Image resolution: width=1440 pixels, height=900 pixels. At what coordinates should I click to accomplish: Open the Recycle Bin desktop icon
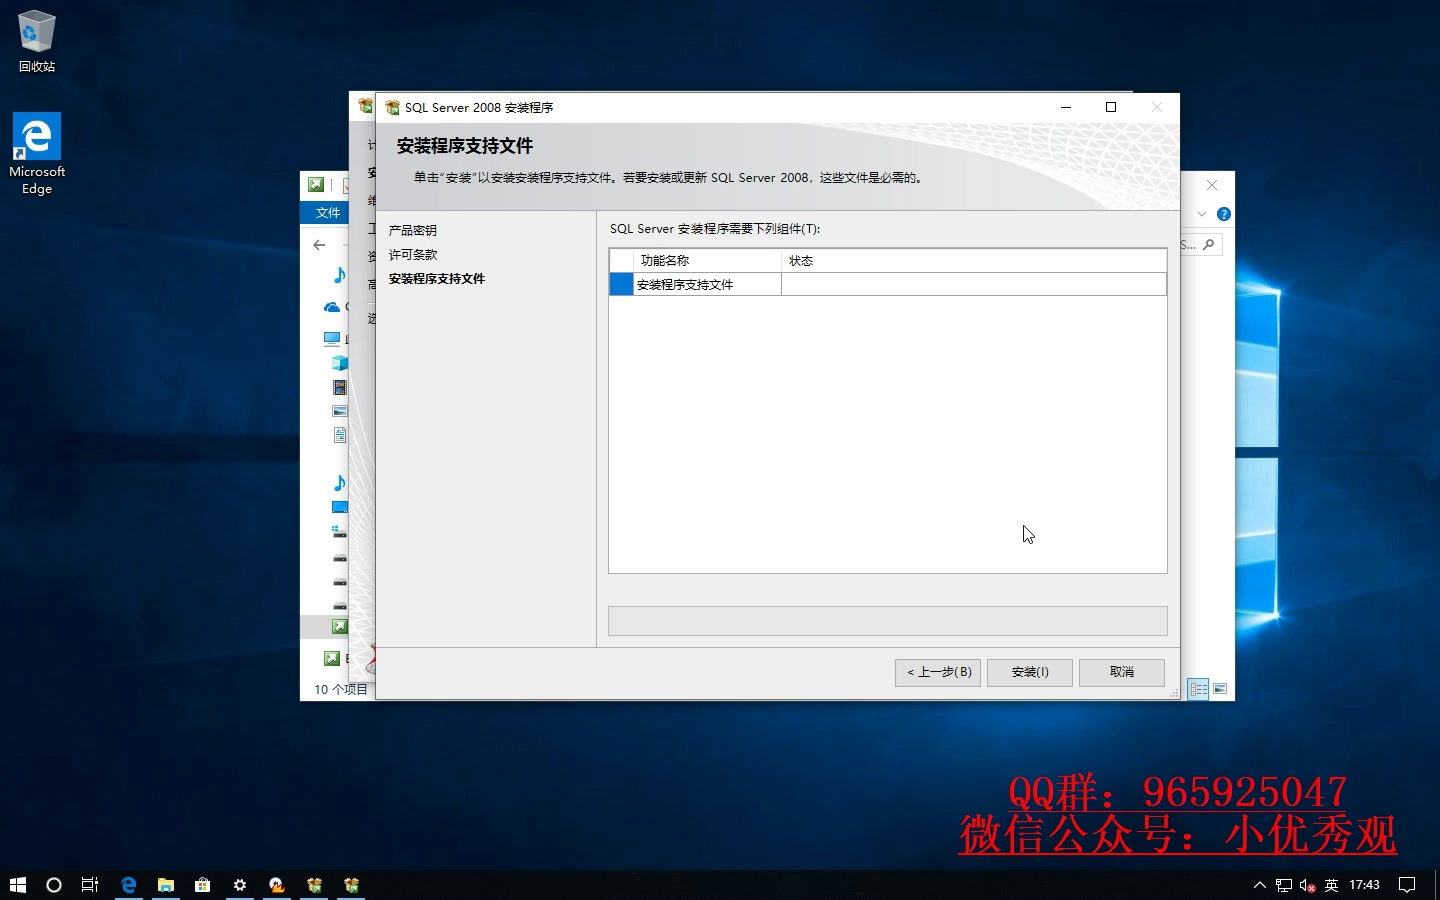[x=37, y=41]
